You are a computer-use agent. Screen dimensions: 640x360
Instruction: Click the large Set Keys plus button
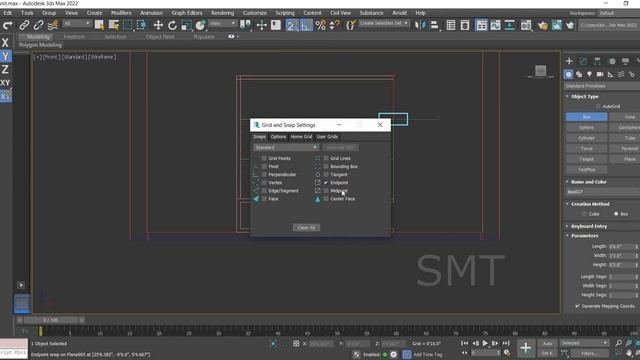pyautogui.click(x=526, y=348)
